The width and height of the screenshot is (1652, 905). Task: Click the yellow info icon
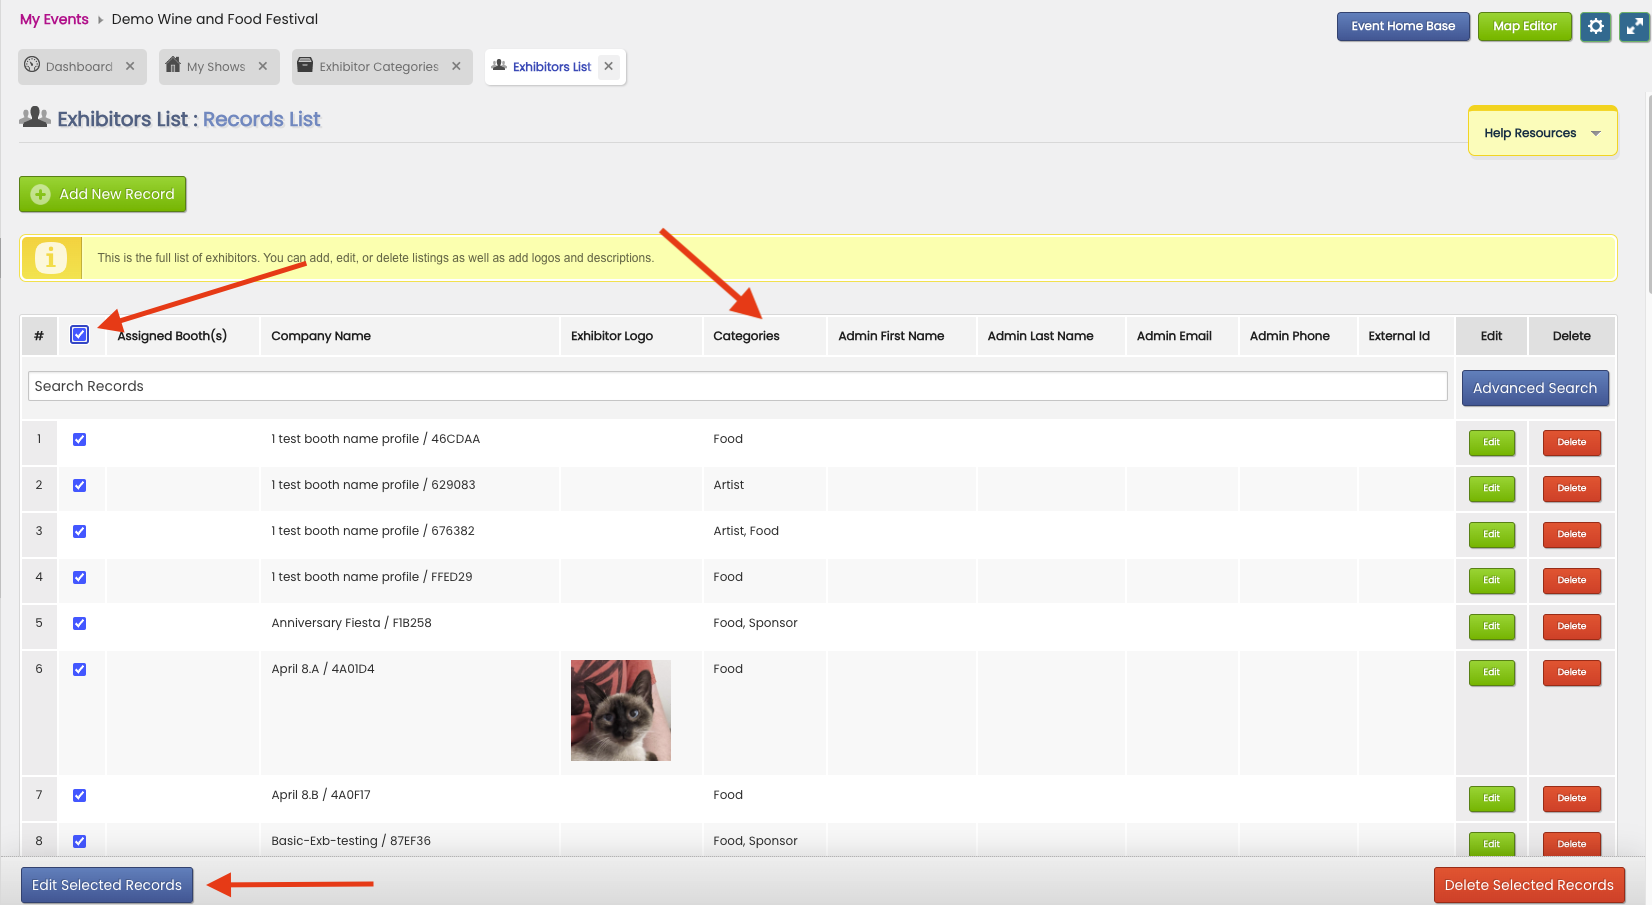click(51, 258)
